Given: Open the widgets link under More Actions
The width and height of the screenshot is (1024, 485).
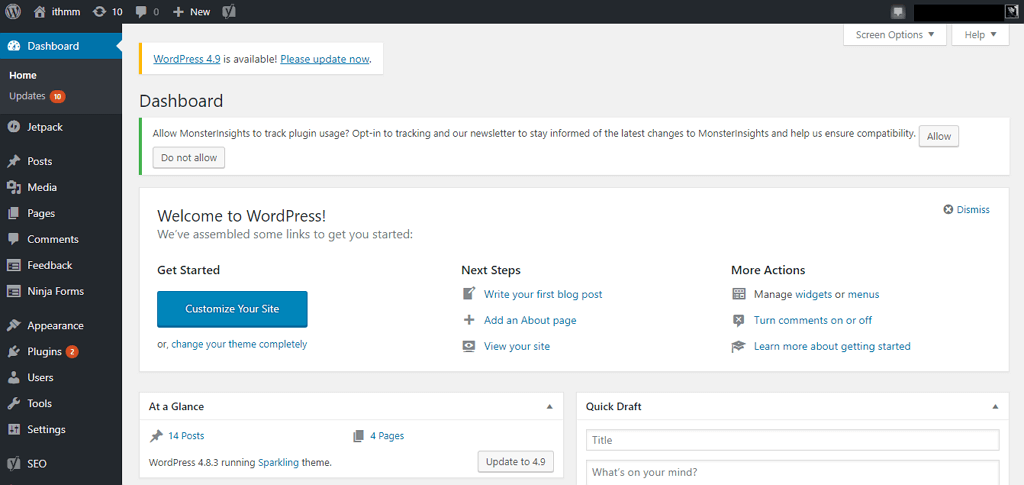Looking at the screenshot, I should click(814, 294).
